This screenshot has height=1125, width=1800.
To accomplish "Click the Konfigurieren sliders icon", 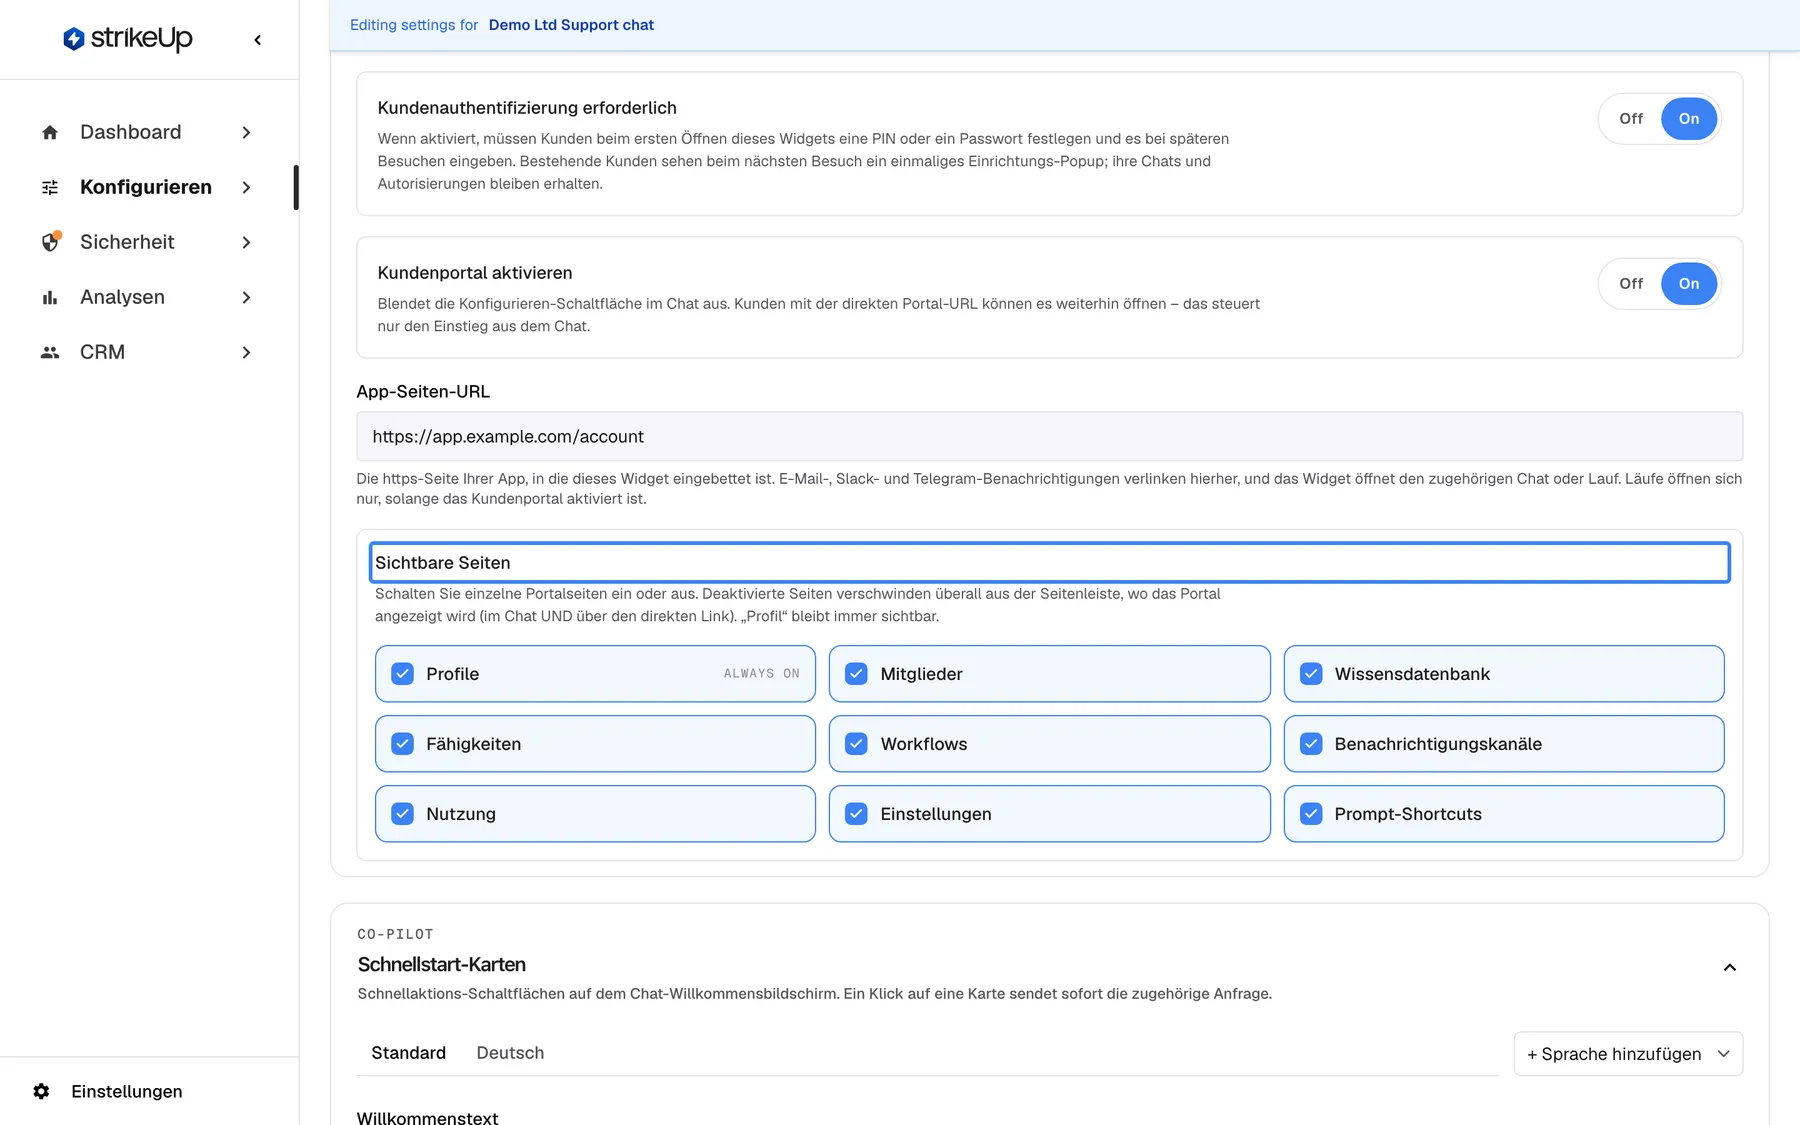I will click(x=50, y=187).
